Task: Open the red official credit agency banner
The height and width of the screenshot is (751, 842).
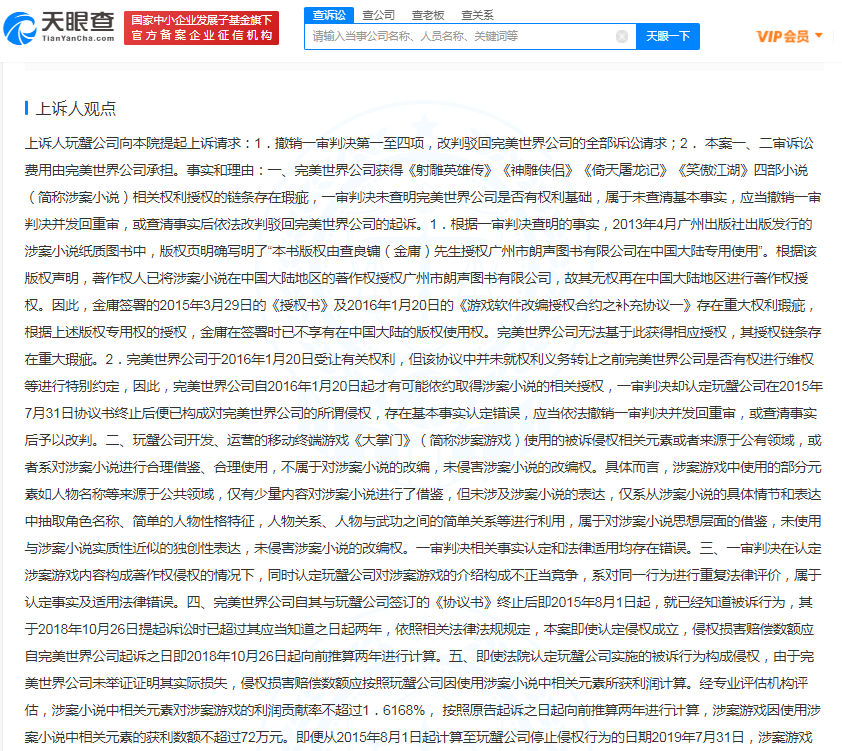Action: (x=201, y=28)
